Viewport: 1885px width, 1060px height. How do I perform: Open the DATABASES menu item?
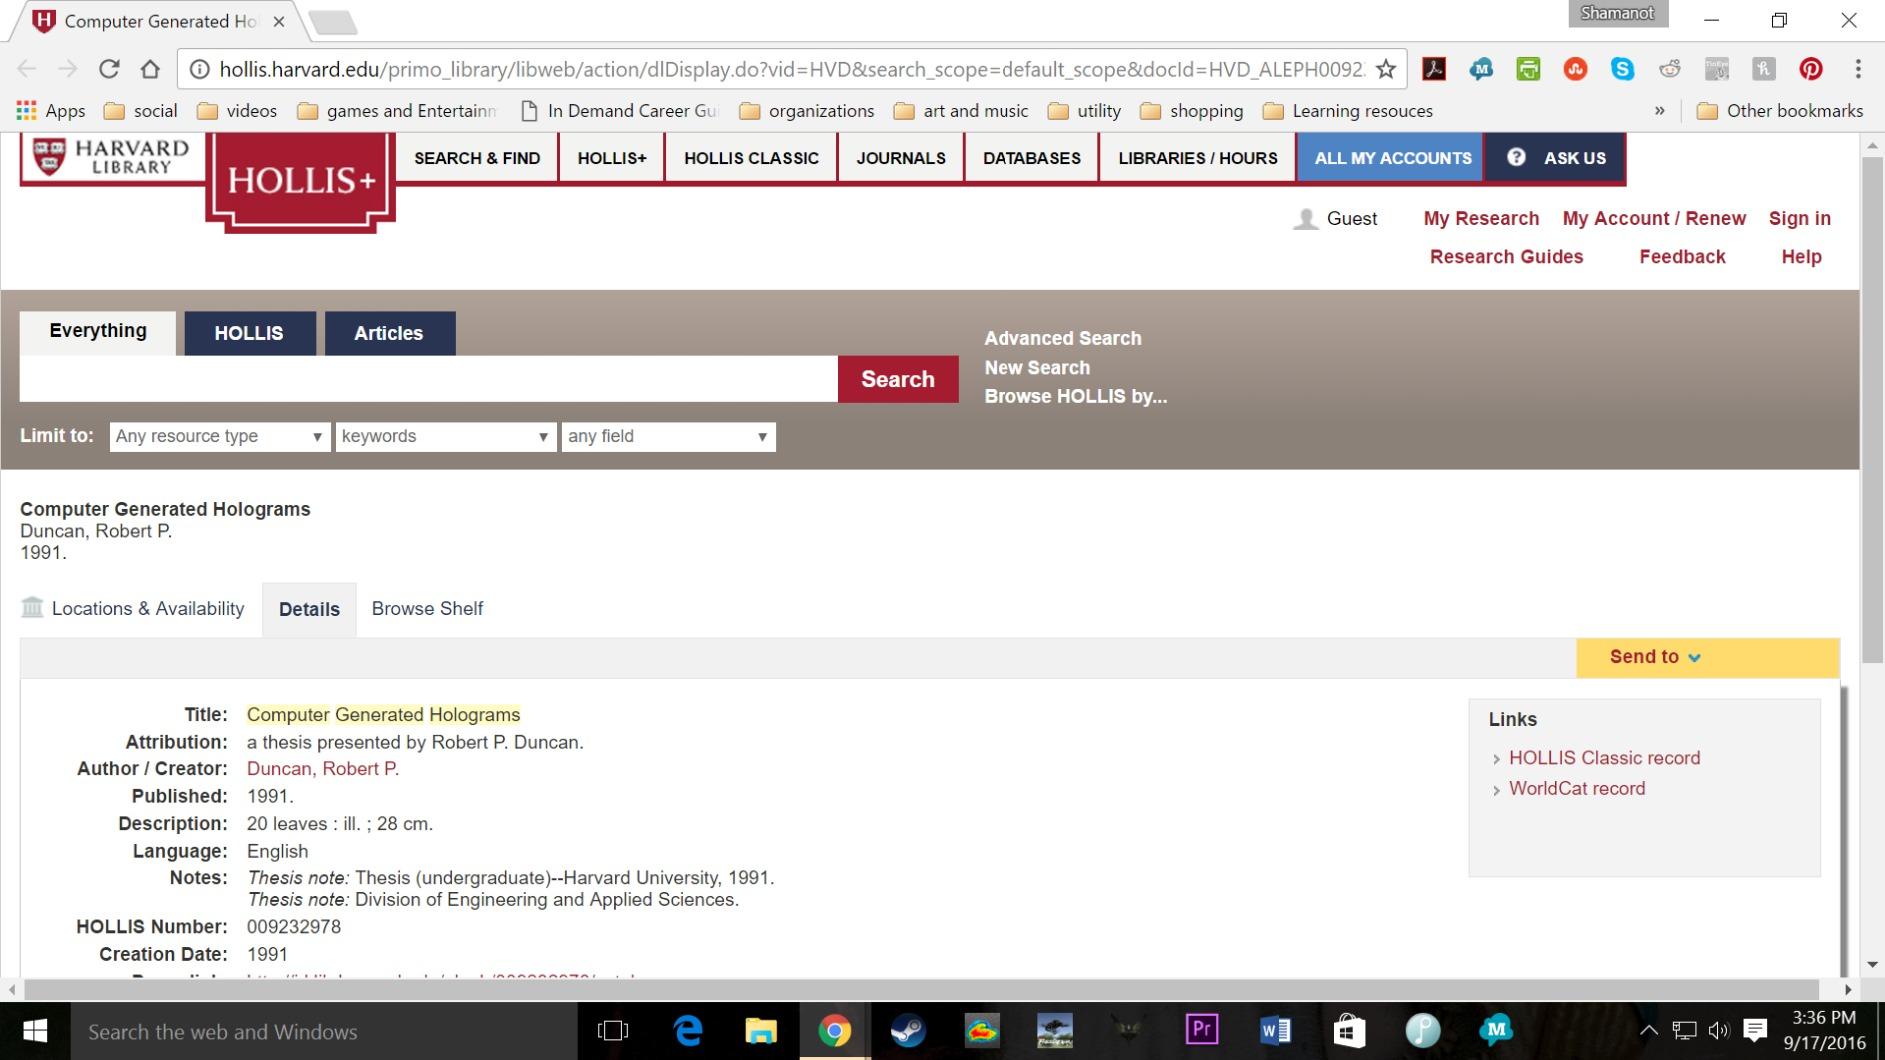[x=1032, y=158]
